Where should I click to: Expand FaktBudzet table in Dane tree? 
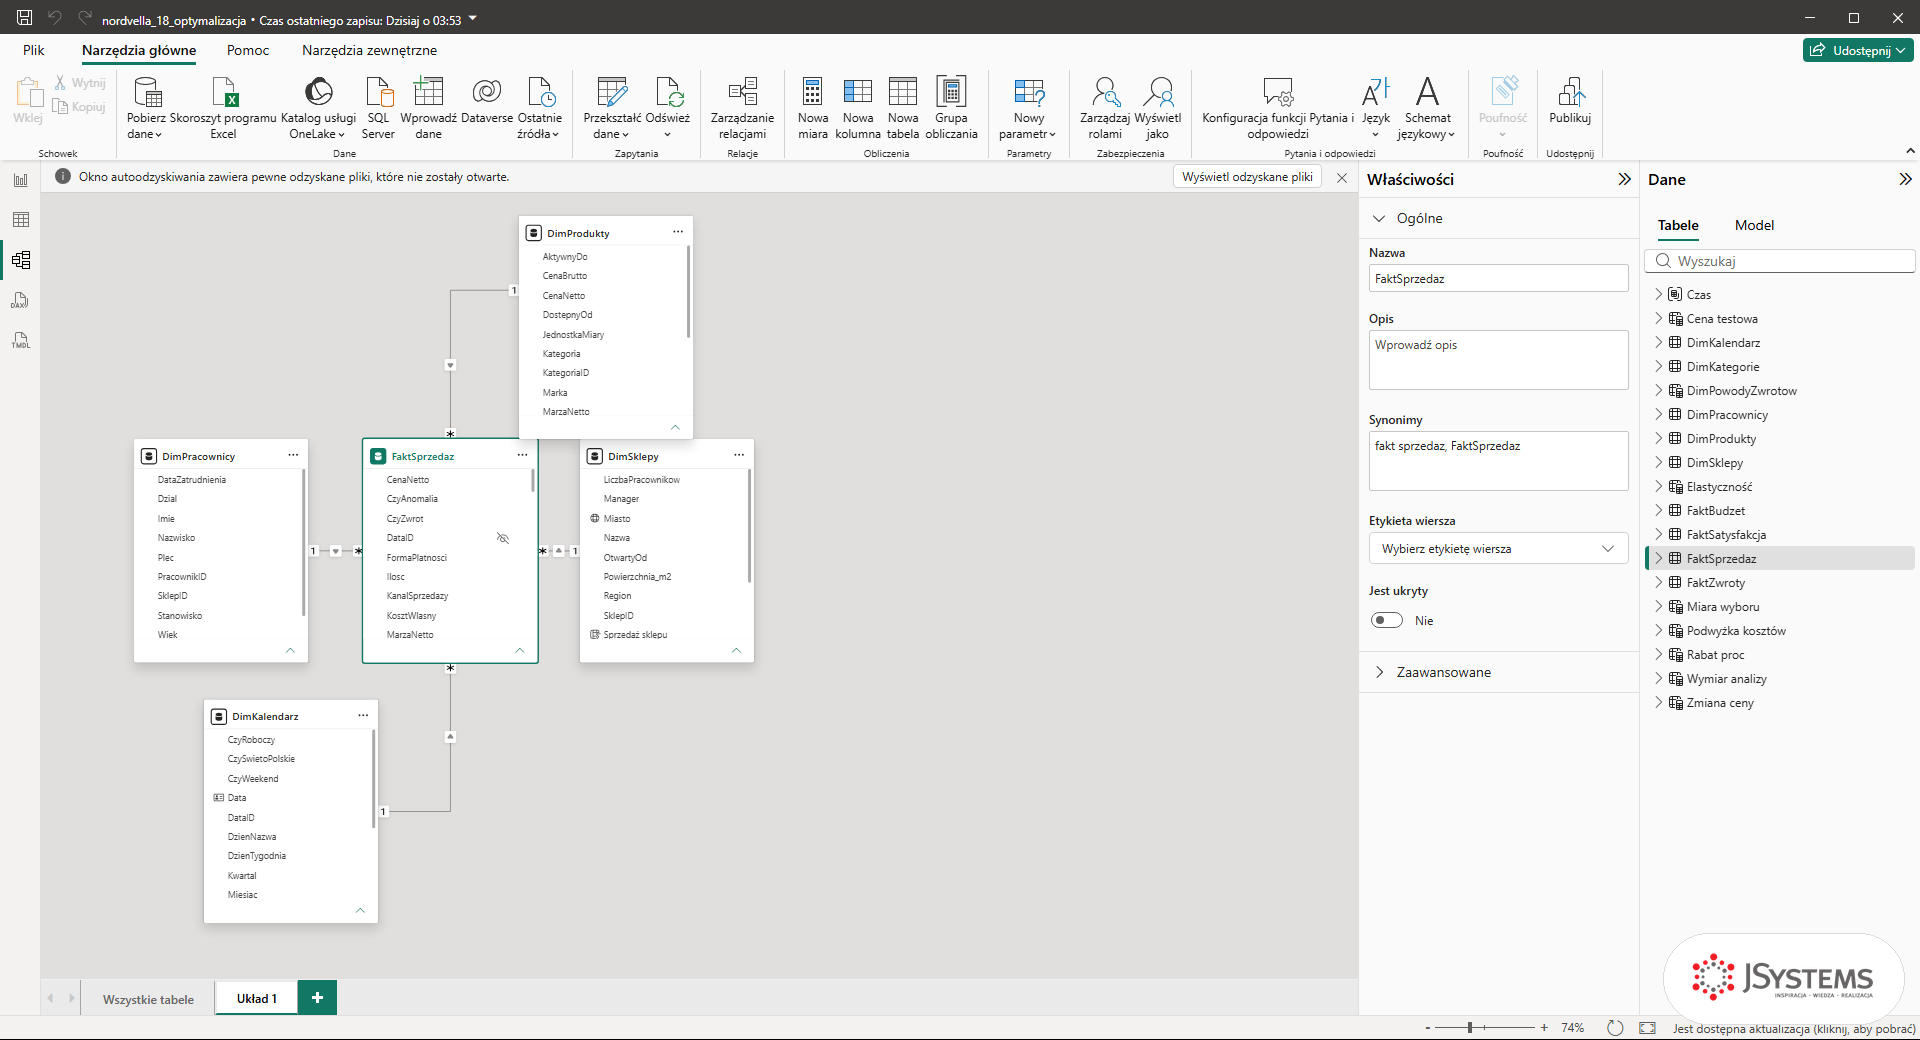(x=1658, y=510)
